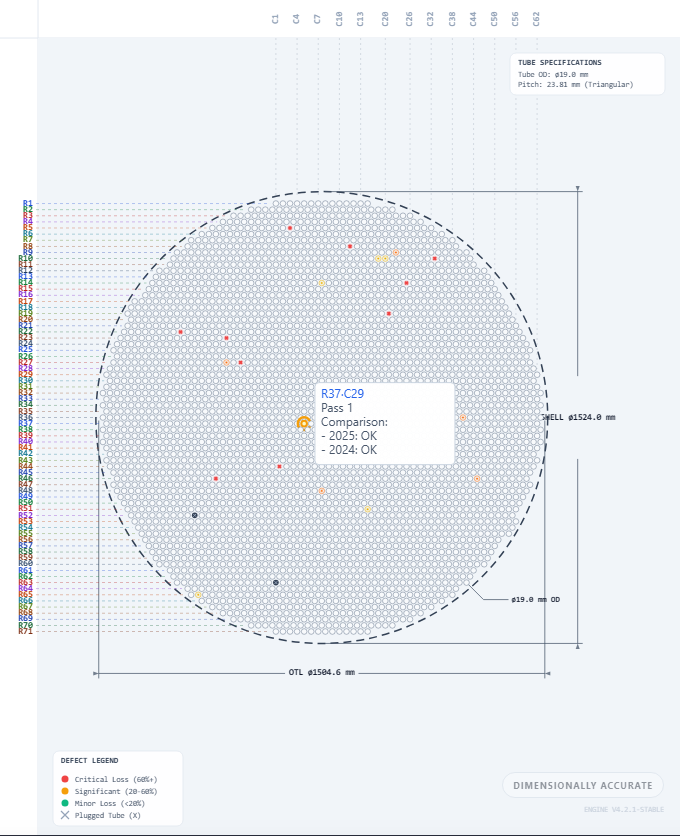
Task: Click the red critical tube in row R46
Action: [215, 479]
